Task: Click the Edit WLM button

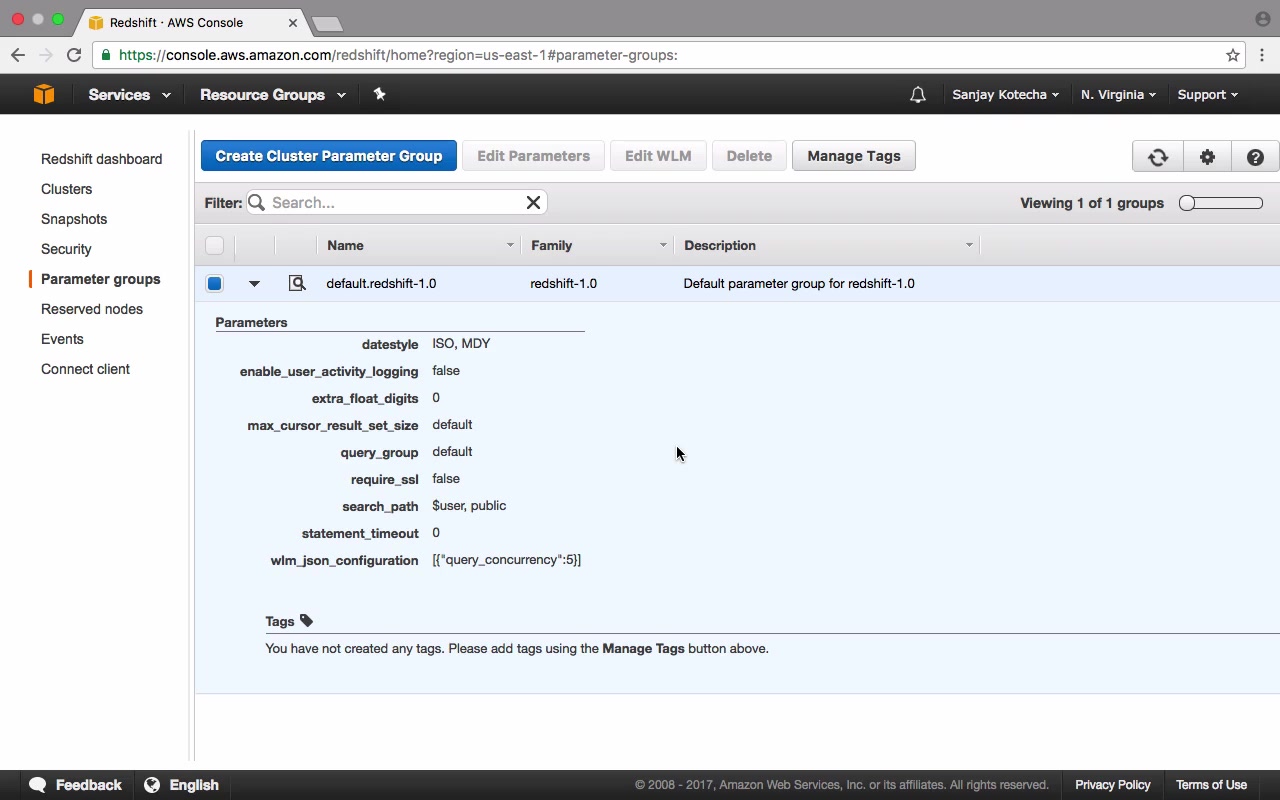Action: [x=658, y=156]
